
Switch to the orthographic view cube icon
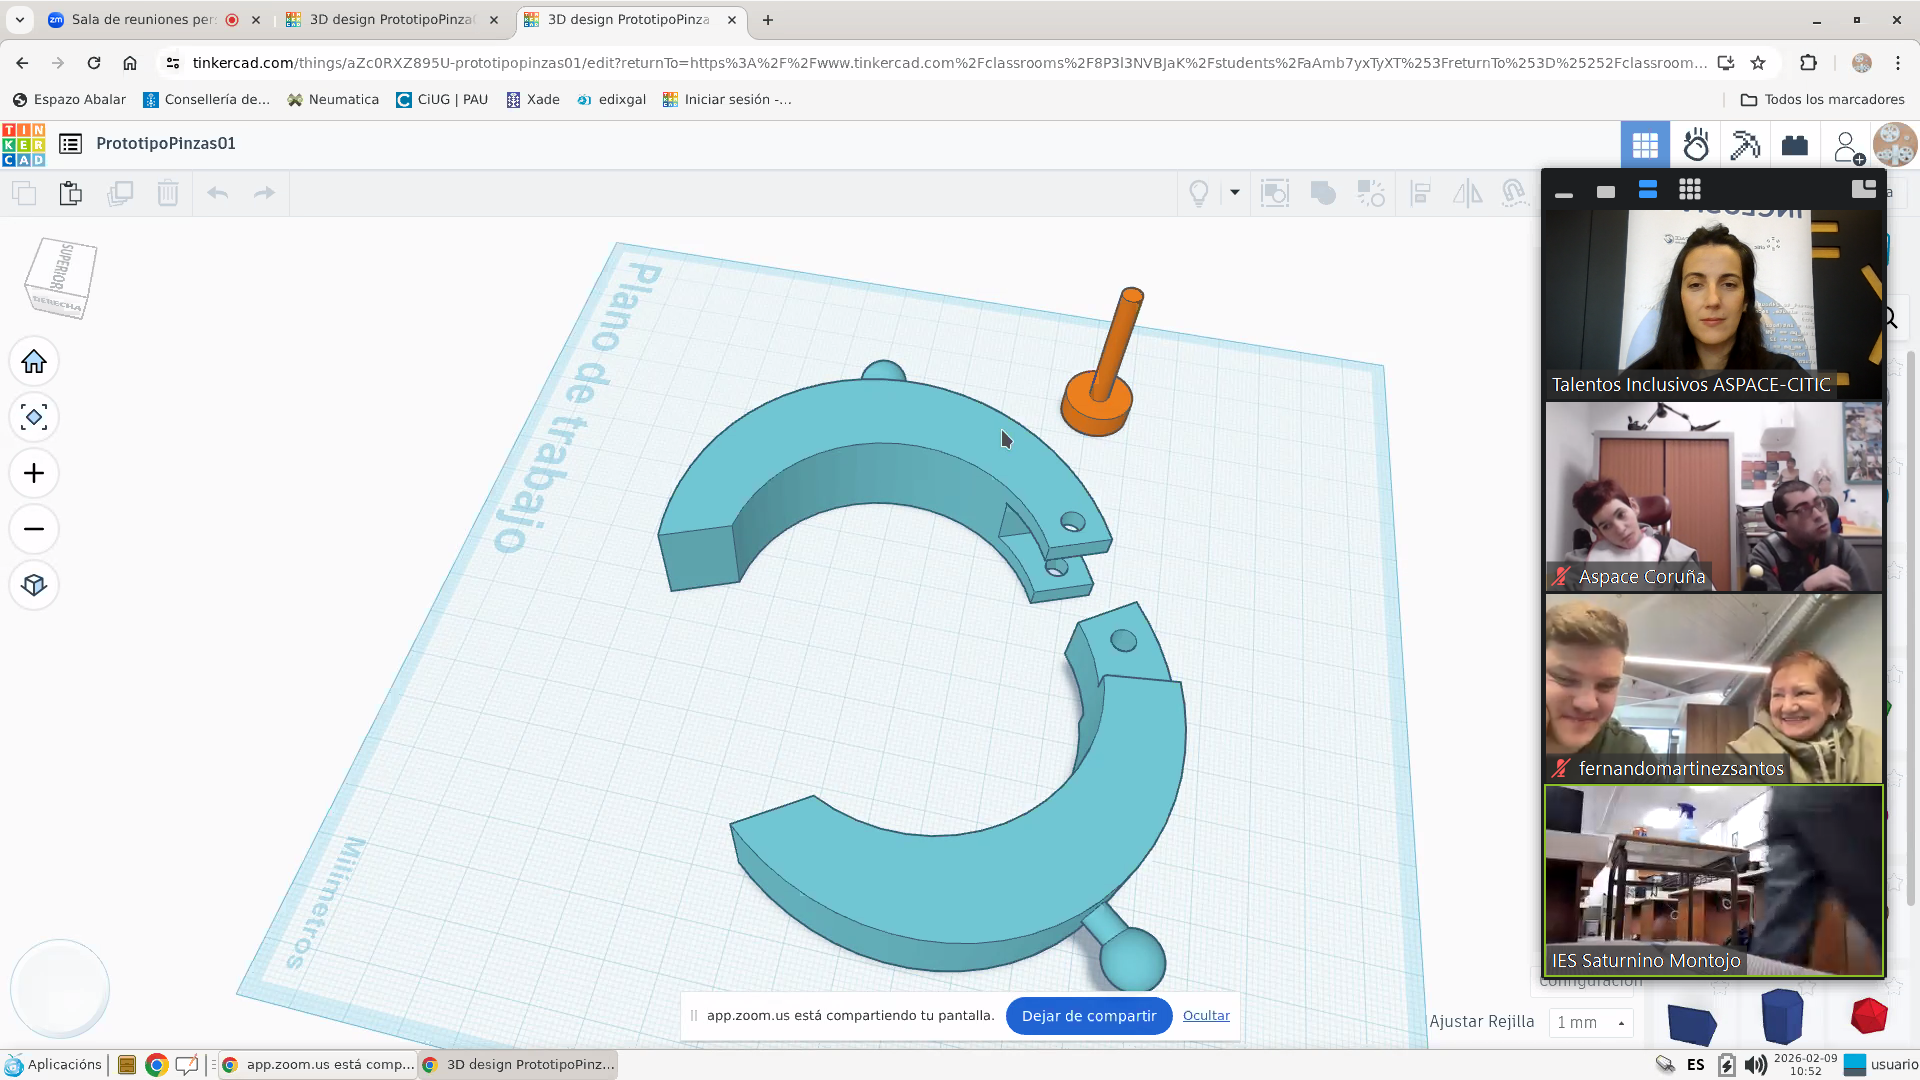pos(34,585)
